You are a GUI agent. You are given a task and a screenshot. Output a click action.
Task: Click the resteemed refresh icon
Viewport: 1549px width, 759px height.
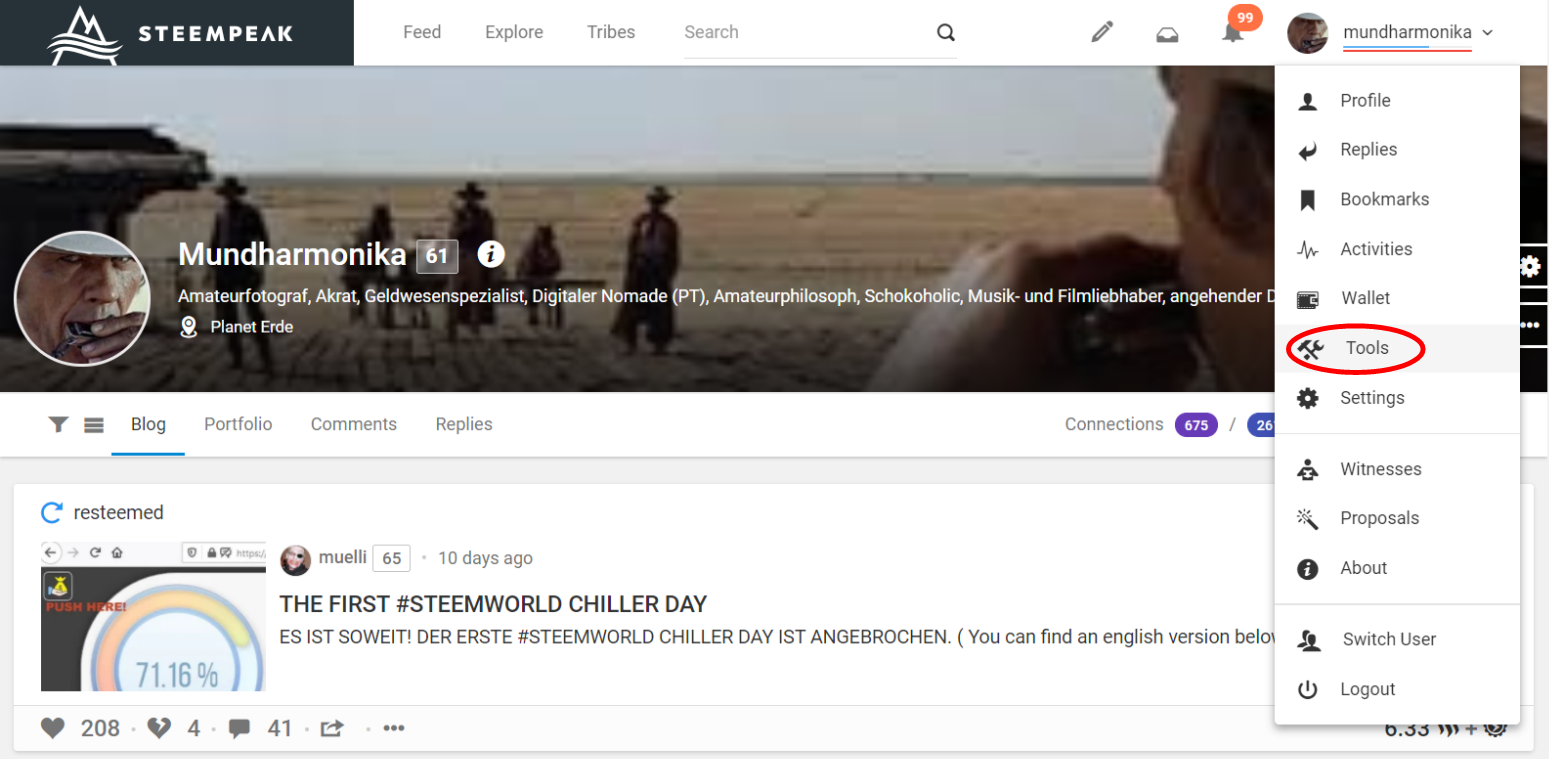(x=52, y=513)
